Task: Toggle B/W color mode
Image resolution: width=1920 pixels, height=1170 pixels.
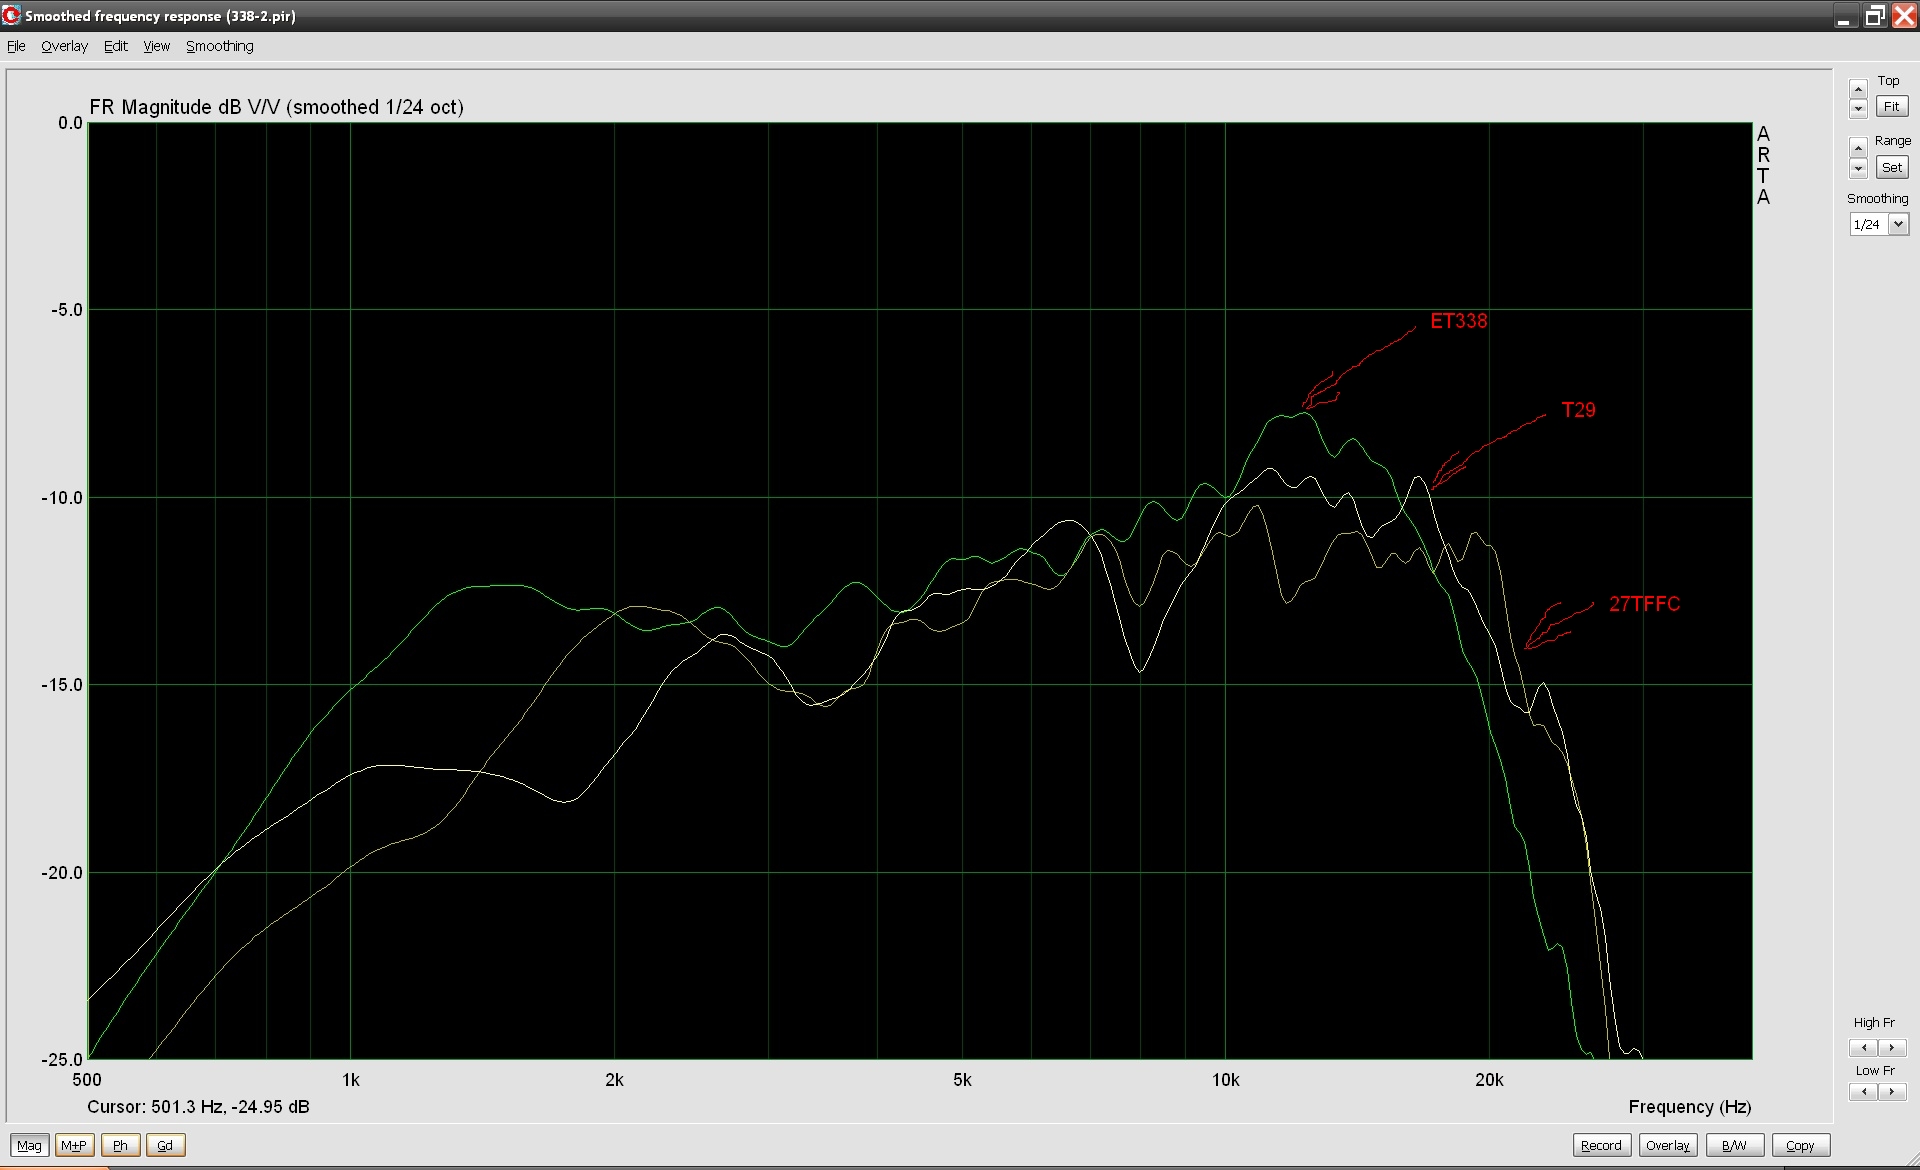Action: 1734,1145
